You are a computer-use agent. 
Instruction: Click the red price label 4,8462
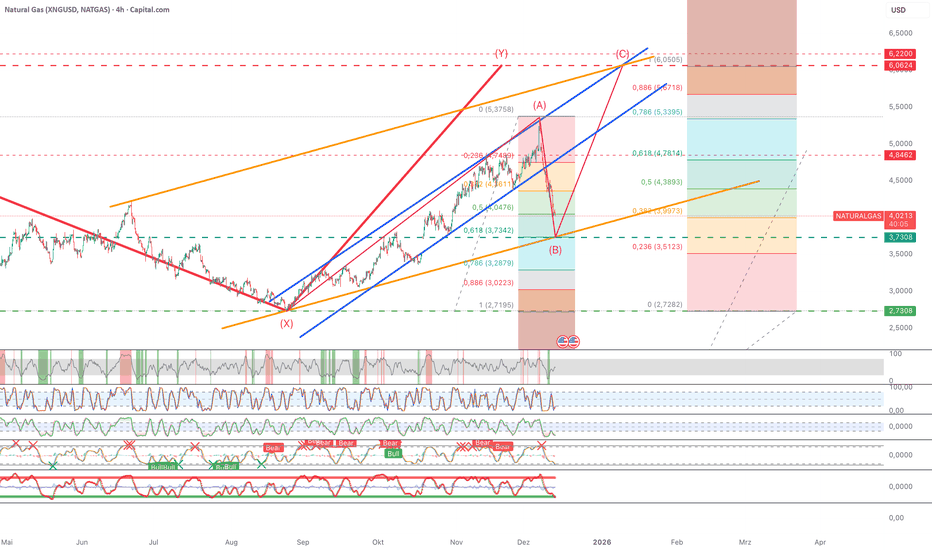(x=900, y=155)
